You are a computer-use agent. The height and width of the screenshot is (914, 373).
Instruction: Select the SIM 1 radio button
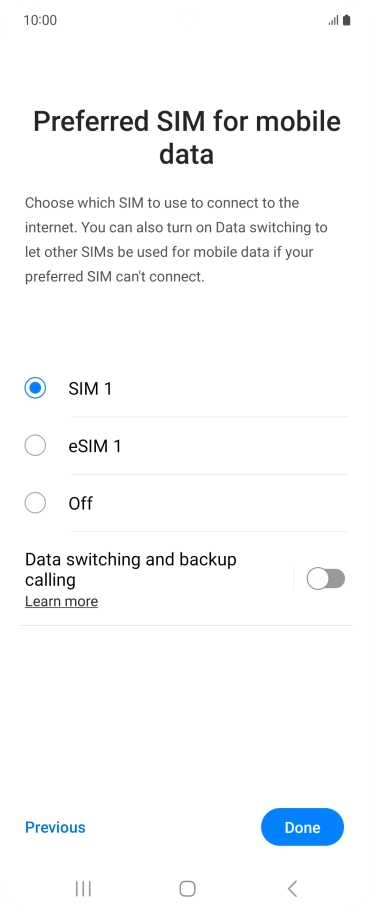pos(36,388)
